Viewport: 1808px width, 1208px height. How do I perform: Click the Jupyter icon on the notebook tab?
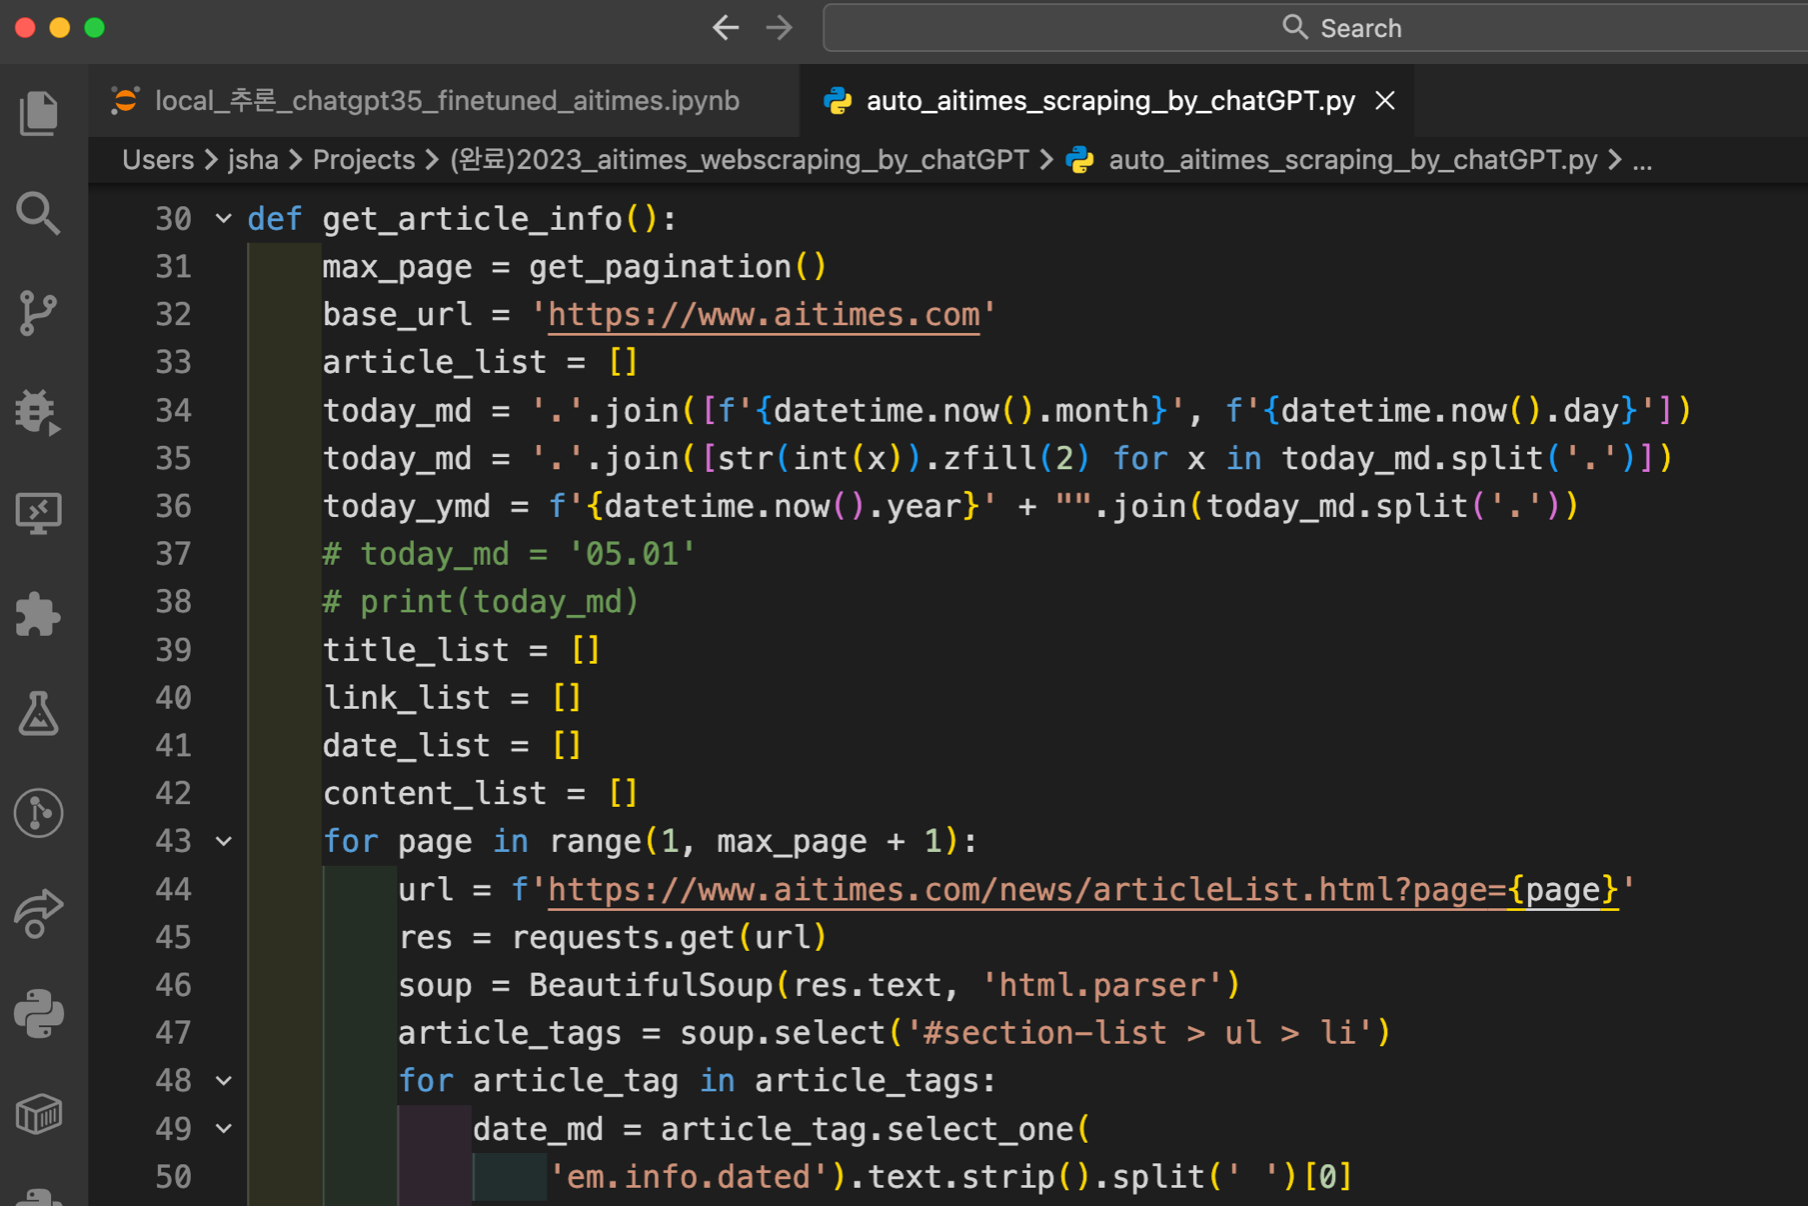pyautogui.click(x=125, y=101)
